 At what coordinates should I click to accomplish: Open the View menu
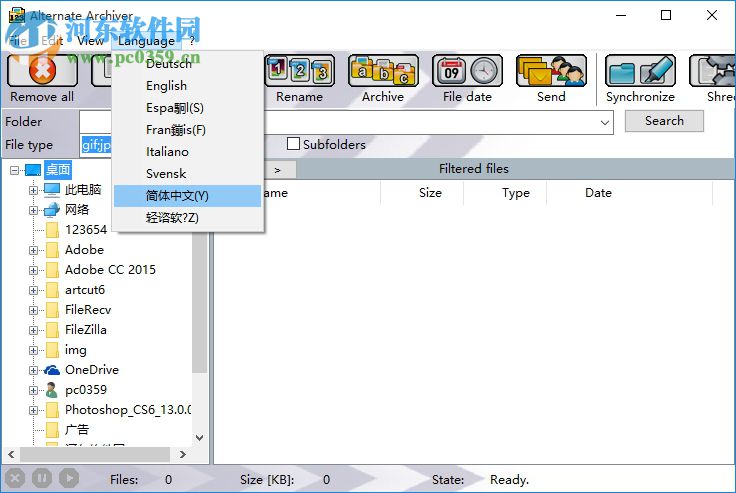click(x=90, y=41)
